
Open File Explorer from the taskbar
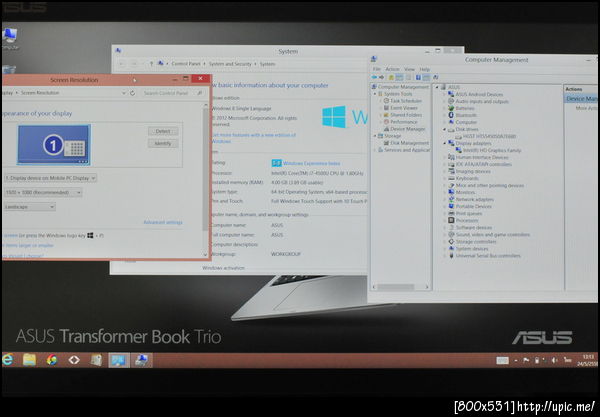[x=29, y=360]
